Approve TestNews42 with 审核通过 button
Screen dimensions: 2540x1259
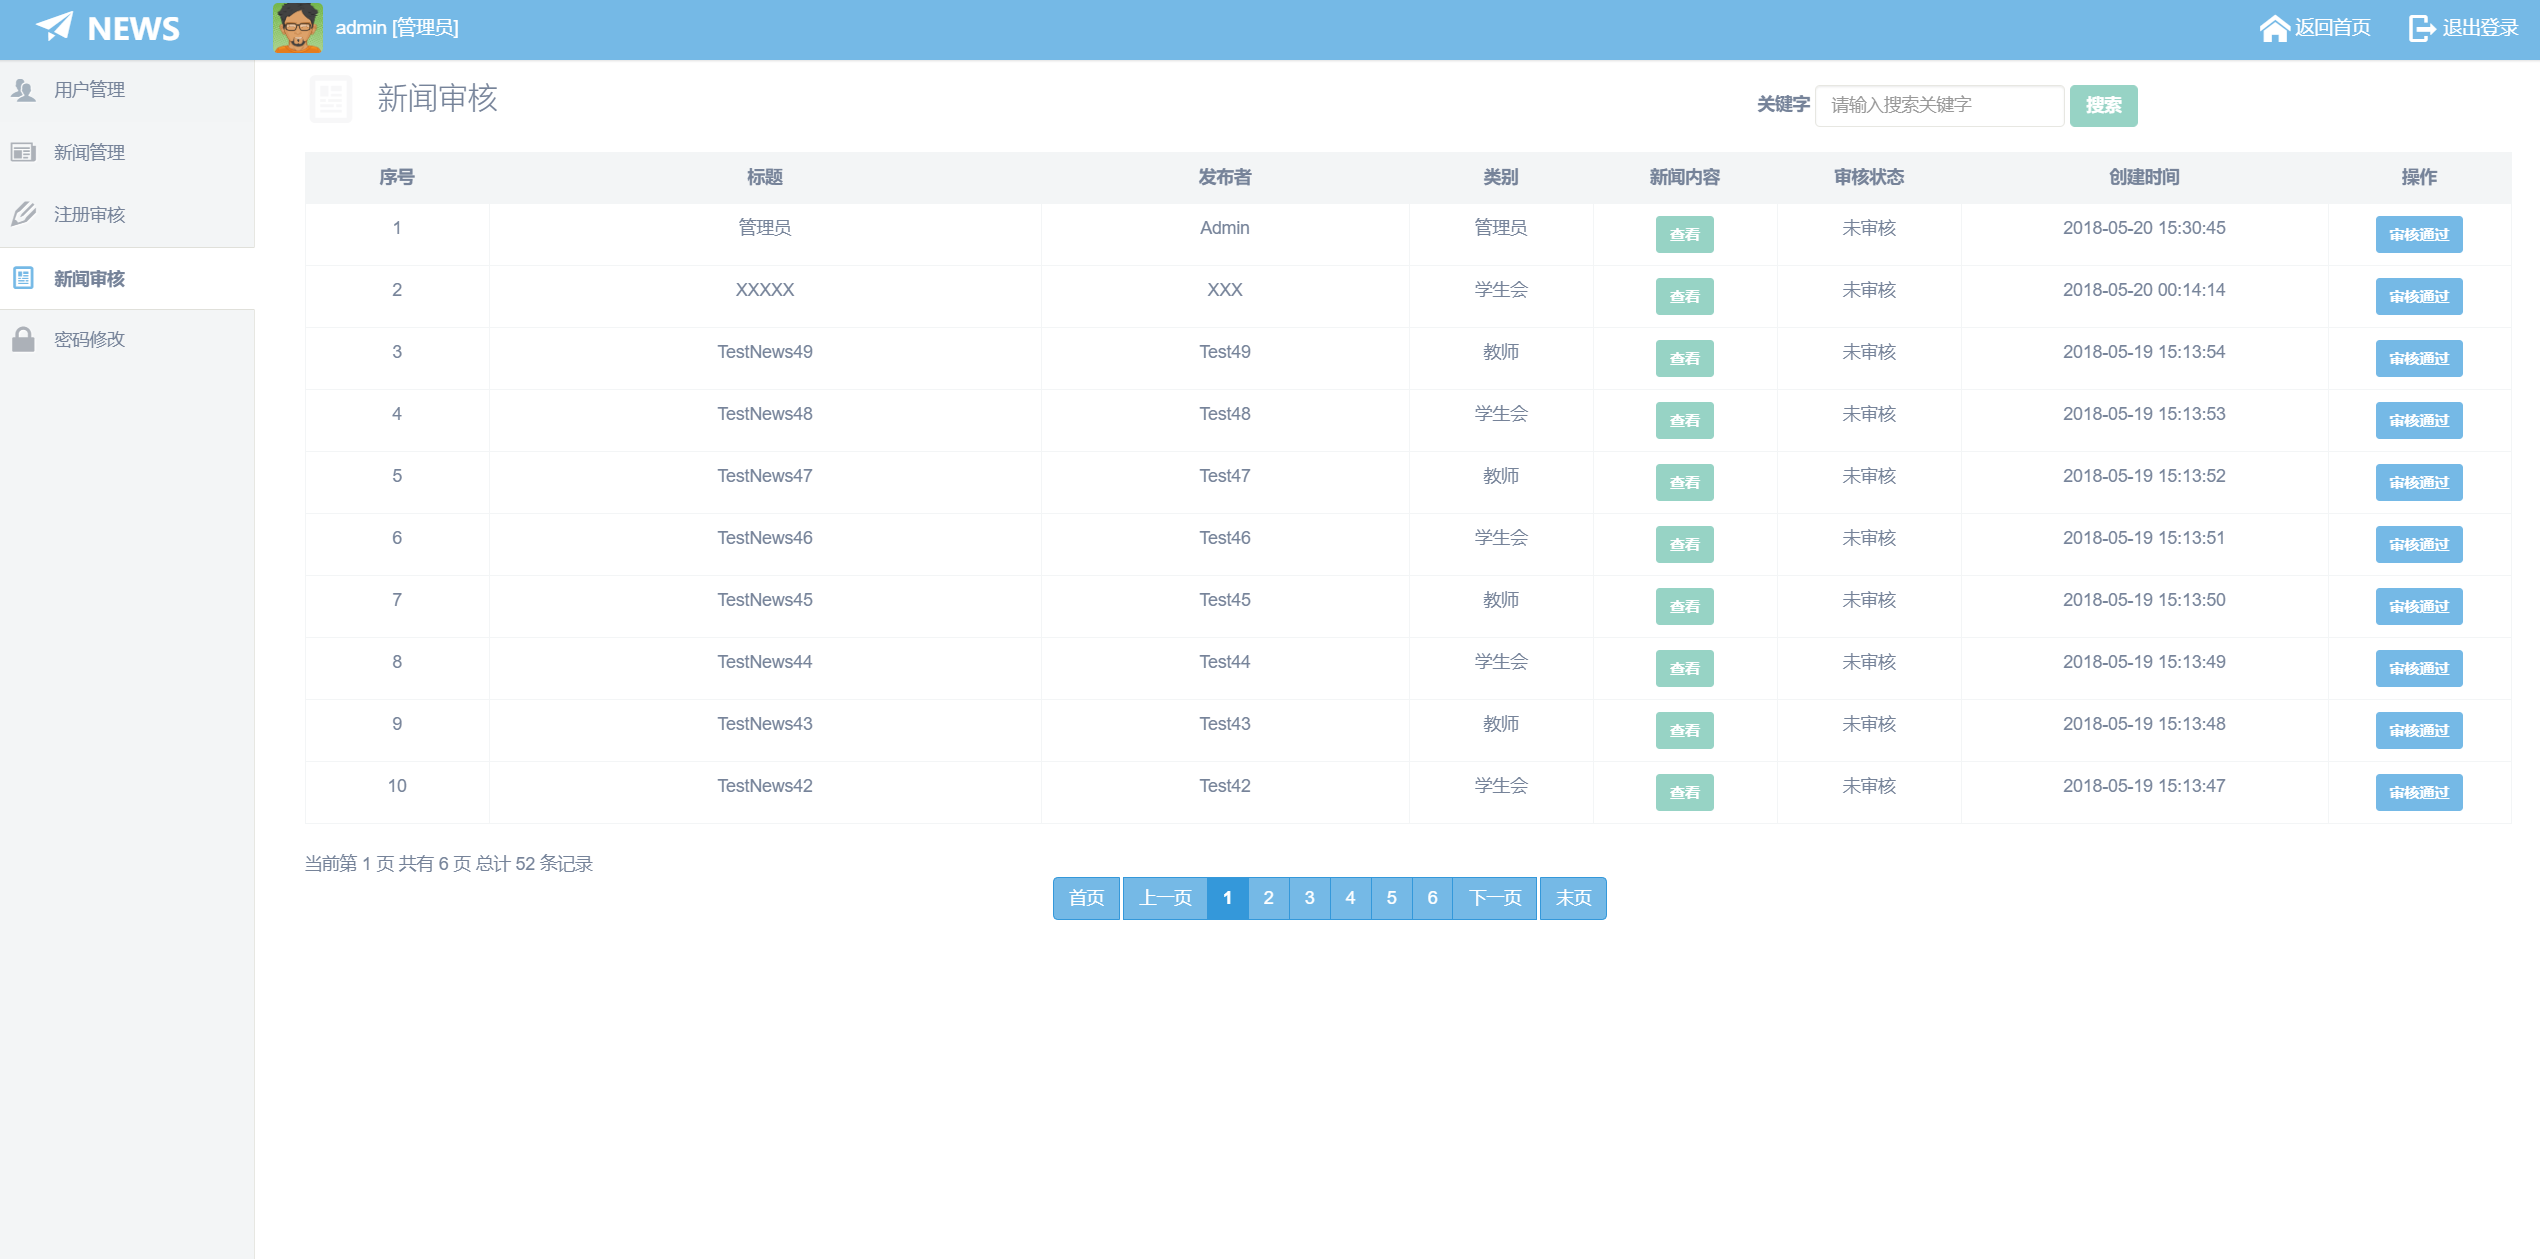tap(2418, 792)
